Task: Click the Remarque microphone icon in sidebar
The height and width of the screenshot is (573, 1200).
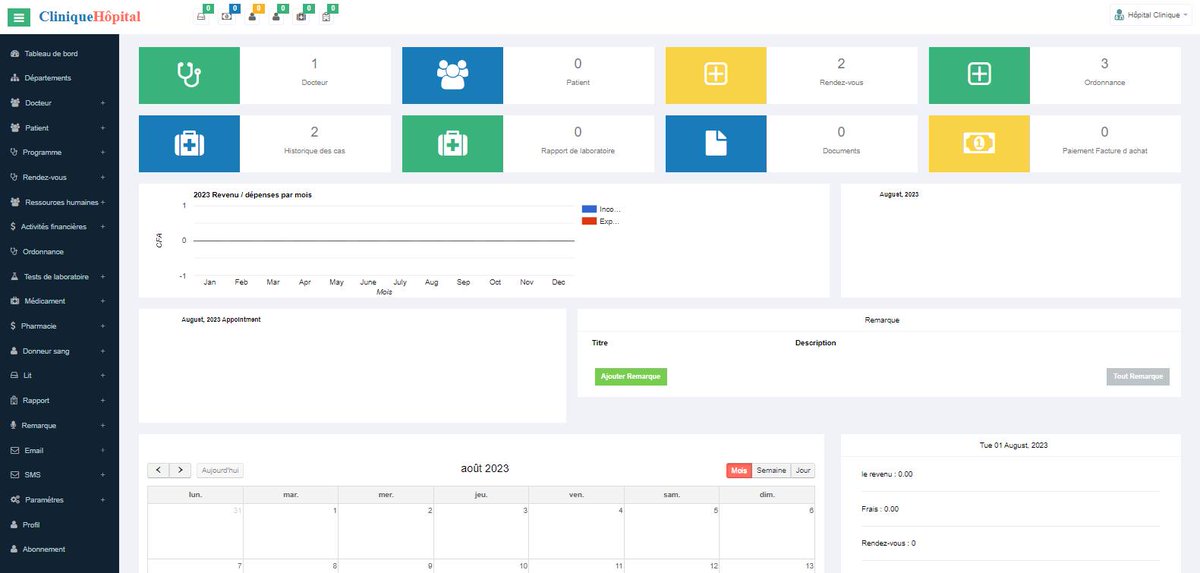Action: (x=14, y=425)
